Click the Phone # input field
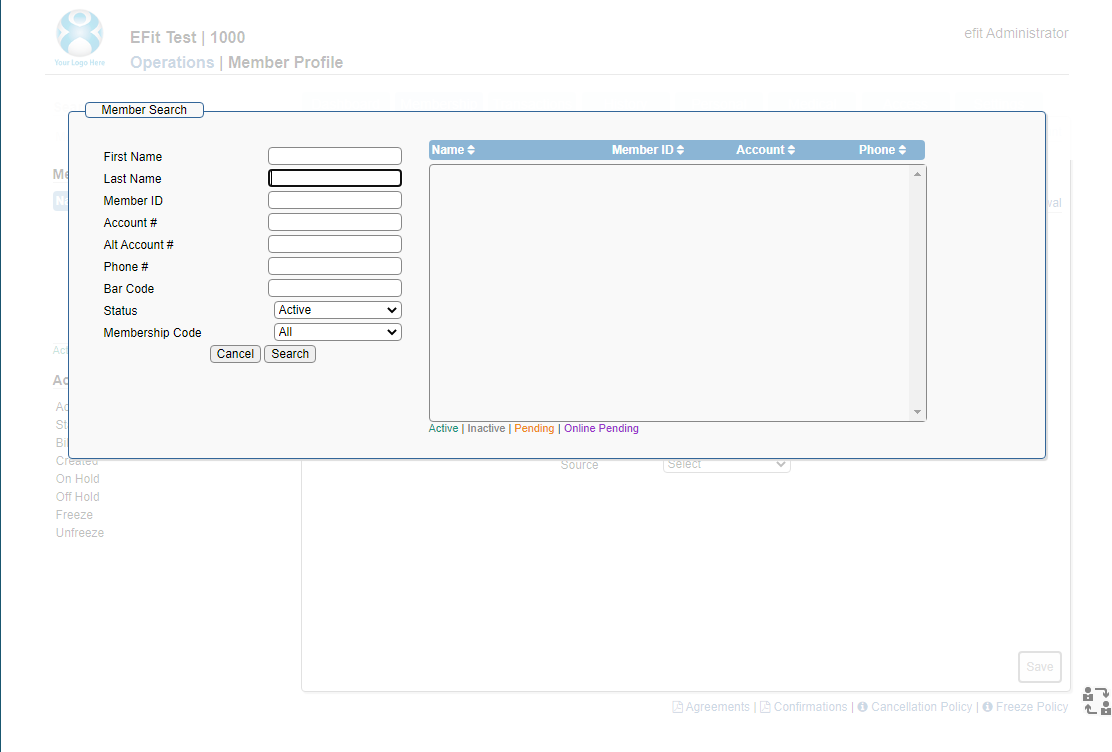1112x752 pixels. tap(335, 266)
